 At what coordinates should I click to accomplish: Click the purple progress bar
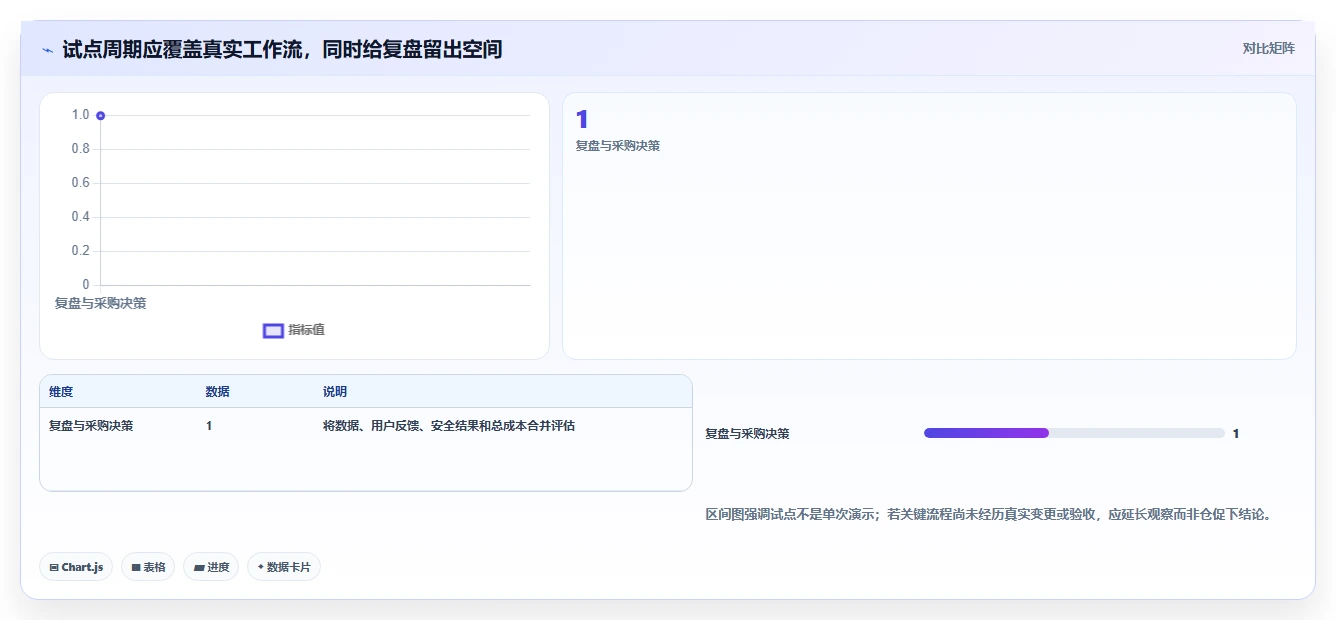click(x=986, y=433)
